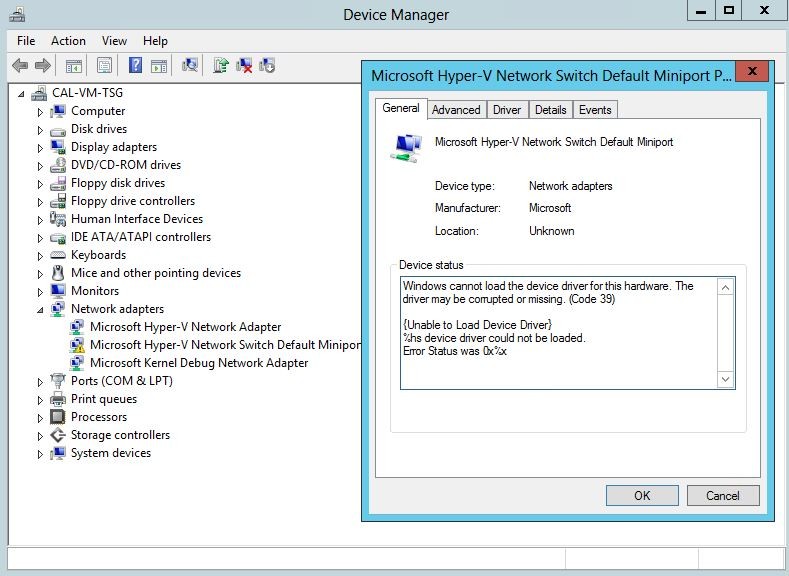Viewport: 789px width, 576px height.
Task: Click the Help icon in the toolbar
Action: pyautogui.click(x=135, y=66)
